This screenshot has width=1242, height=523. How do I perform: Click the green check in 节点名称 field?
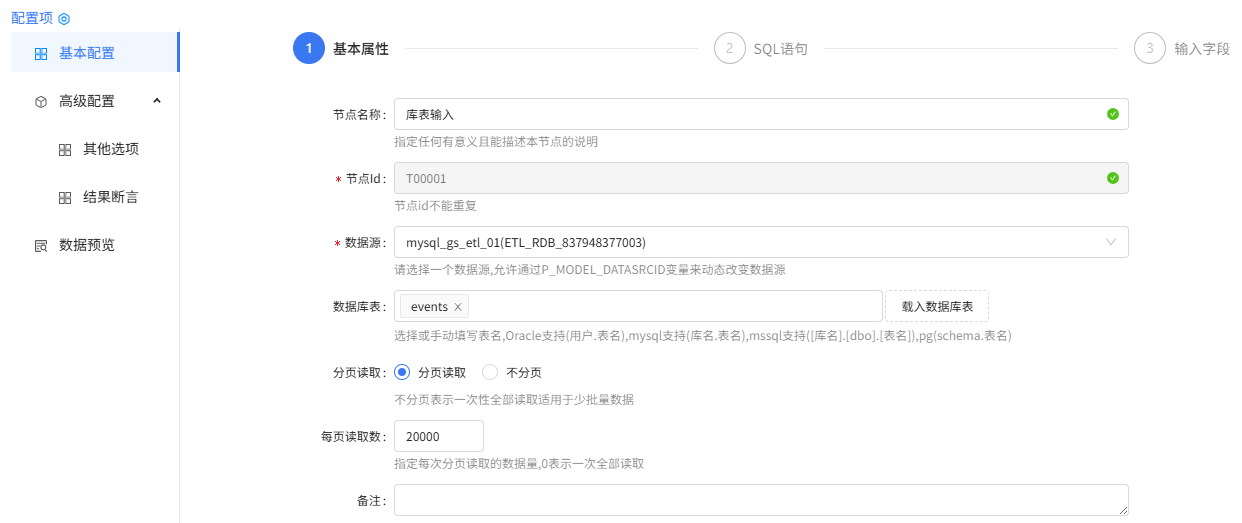pos(1113,114)
